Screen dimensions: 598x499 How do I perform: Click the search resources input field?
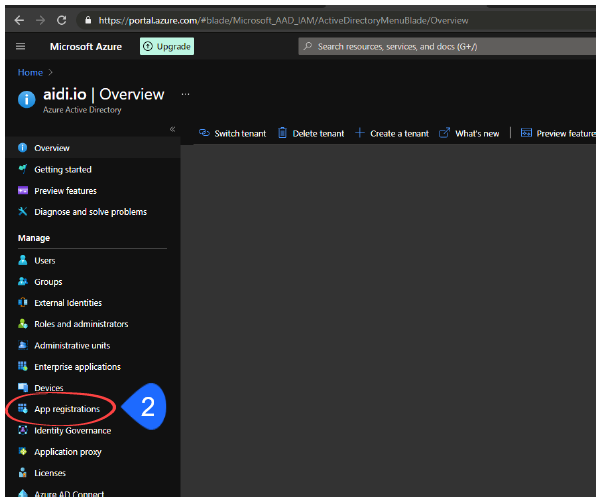point(447,46)
